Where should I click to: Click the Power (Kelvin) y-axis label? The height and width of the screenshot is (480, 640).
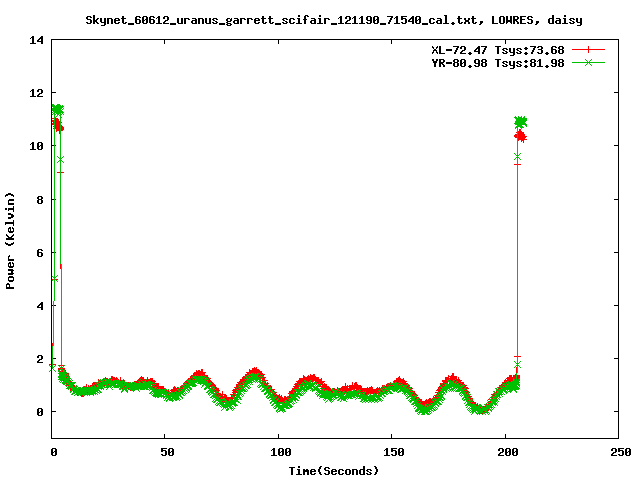point(10,241)
